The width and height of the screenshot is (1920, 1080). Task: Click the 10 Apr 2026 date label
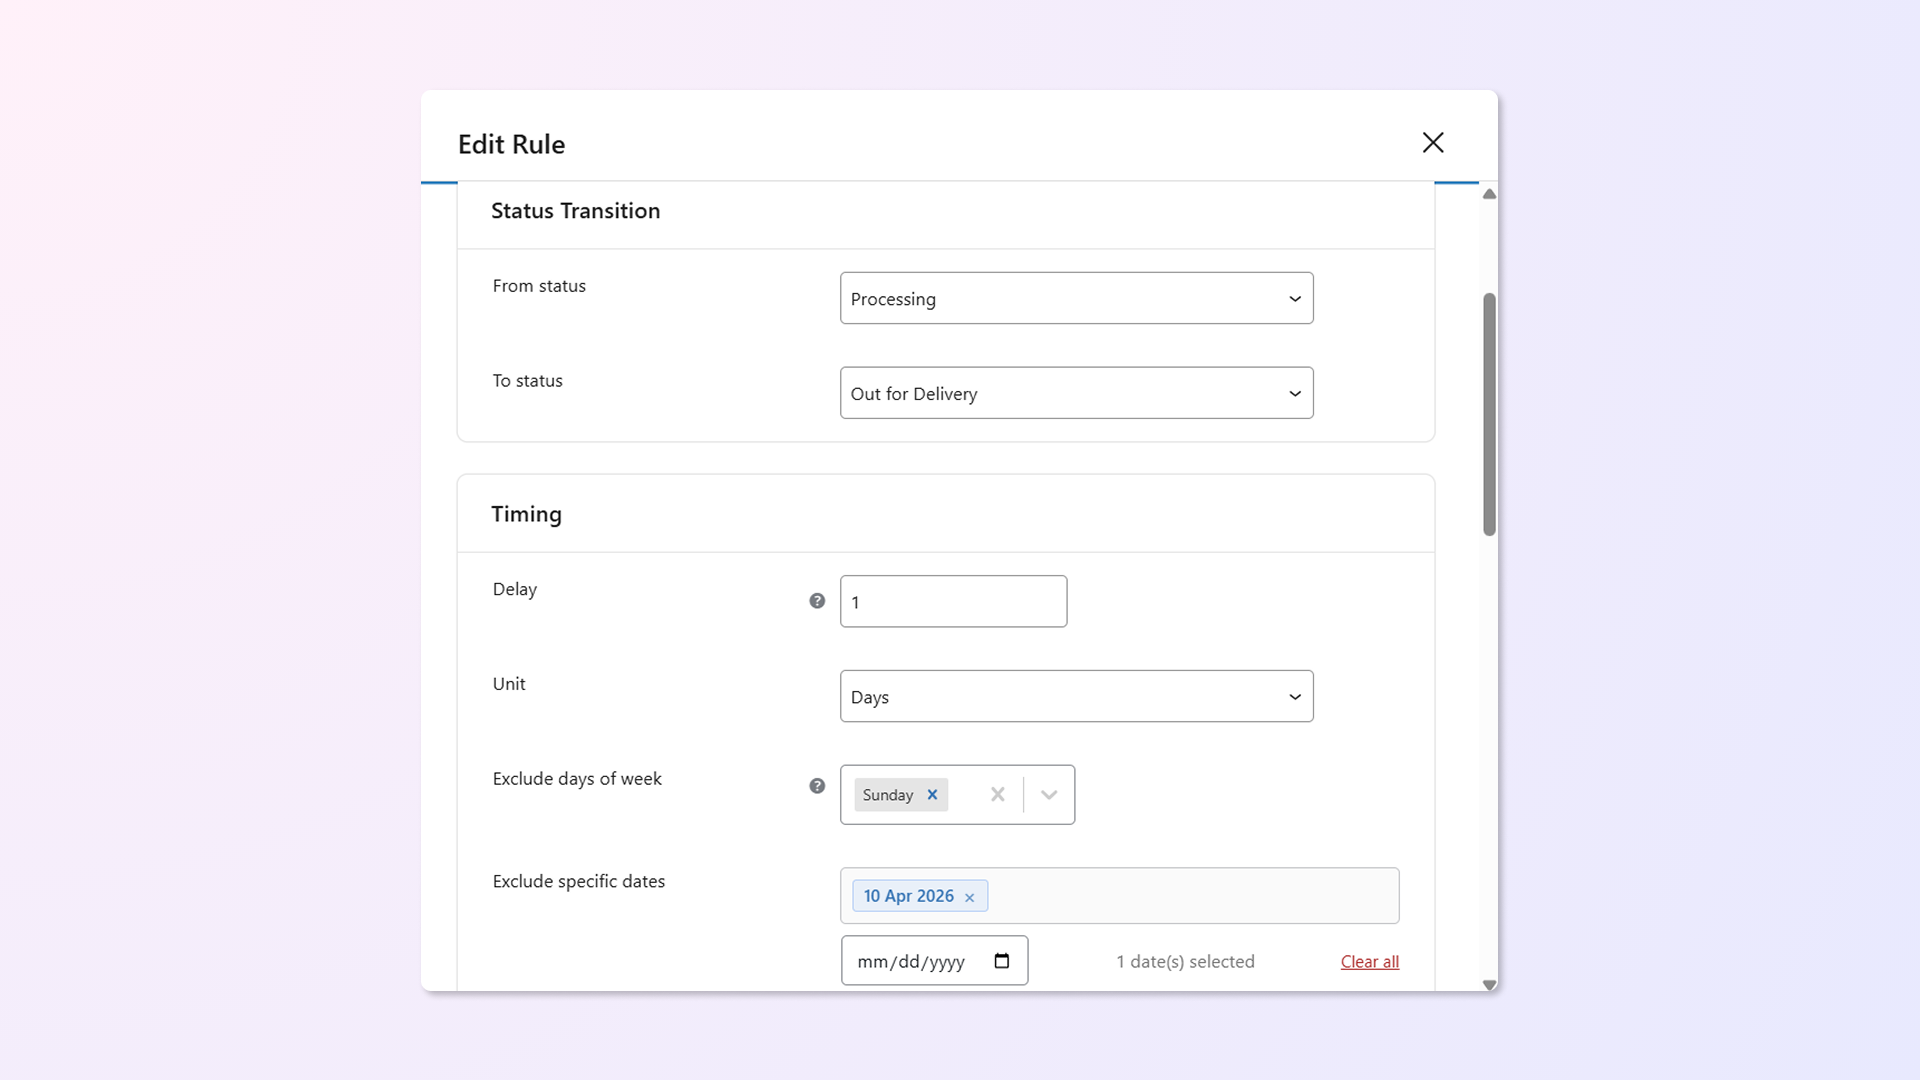(x=908, y=896)
